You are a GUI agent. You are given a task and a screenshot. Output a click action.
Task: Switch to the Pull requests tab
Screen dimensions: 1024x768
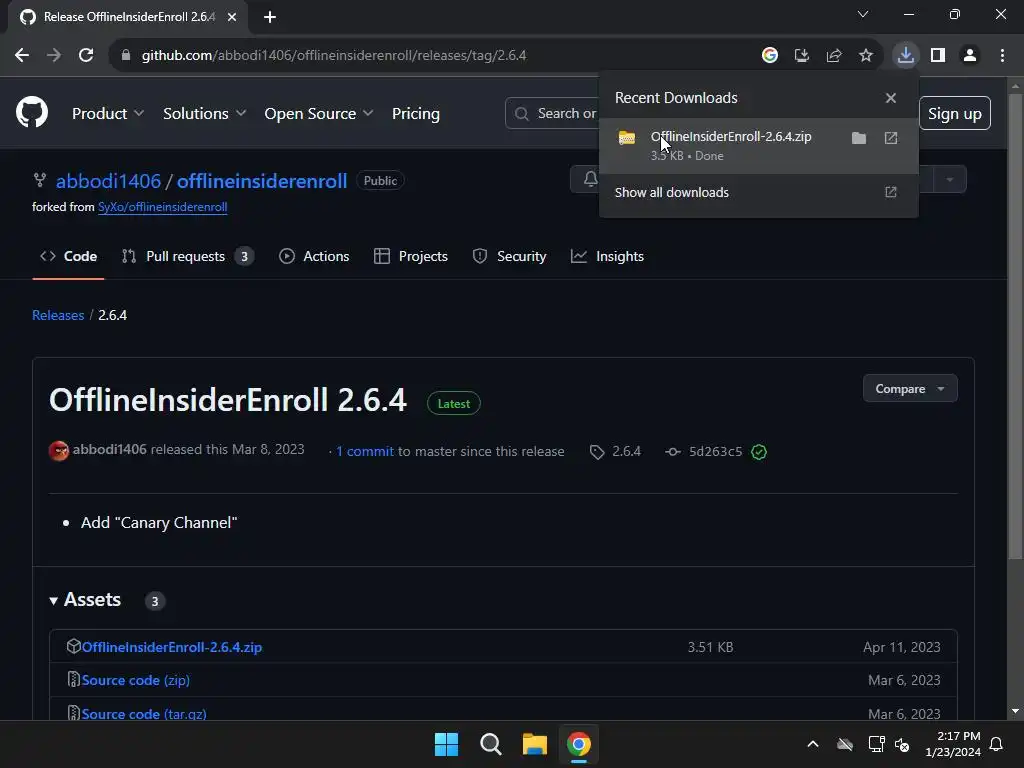pyautogui.click(x=187, y=257)
